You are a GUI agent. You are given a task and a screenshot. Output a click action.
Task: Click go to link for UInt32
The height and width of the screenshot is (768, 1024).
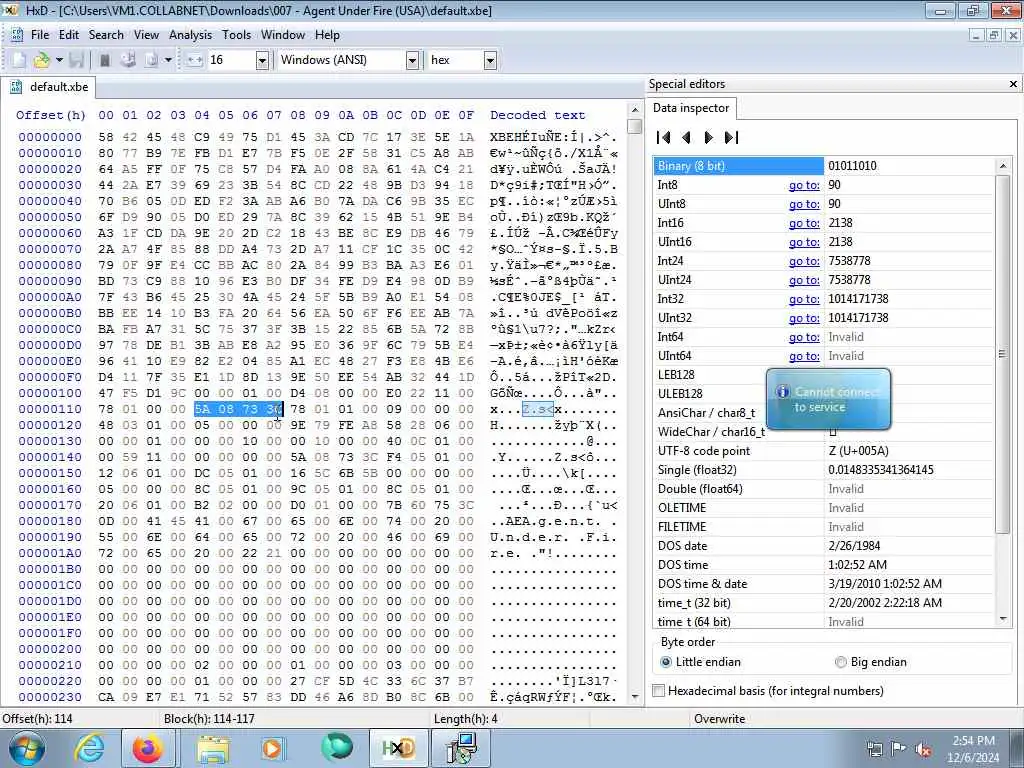pyautogui.click(x=804, y=317)
